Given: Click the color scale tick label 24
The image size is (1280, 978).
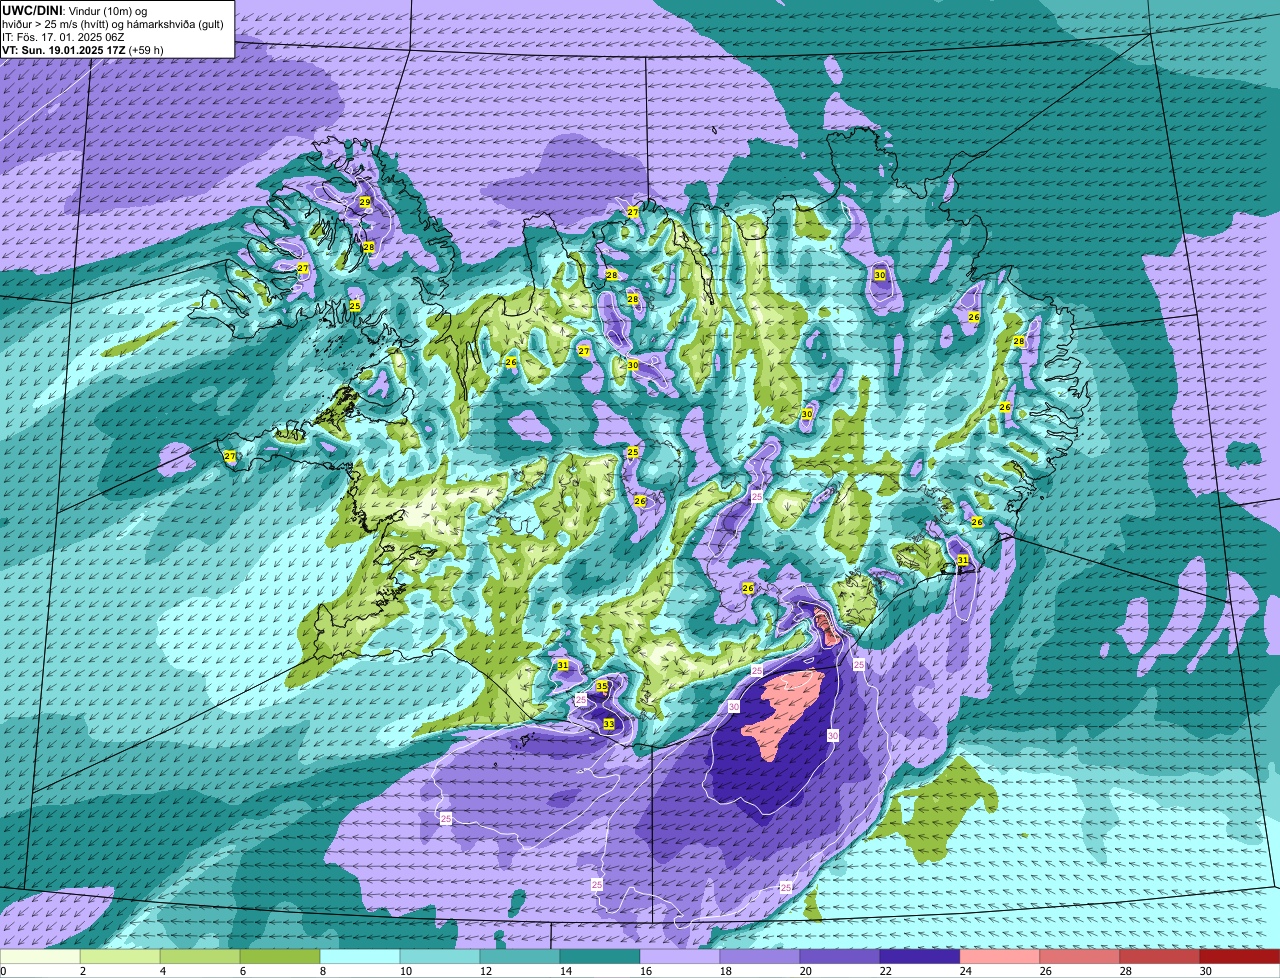Looking at the screenshot, I should coord(965,971).
